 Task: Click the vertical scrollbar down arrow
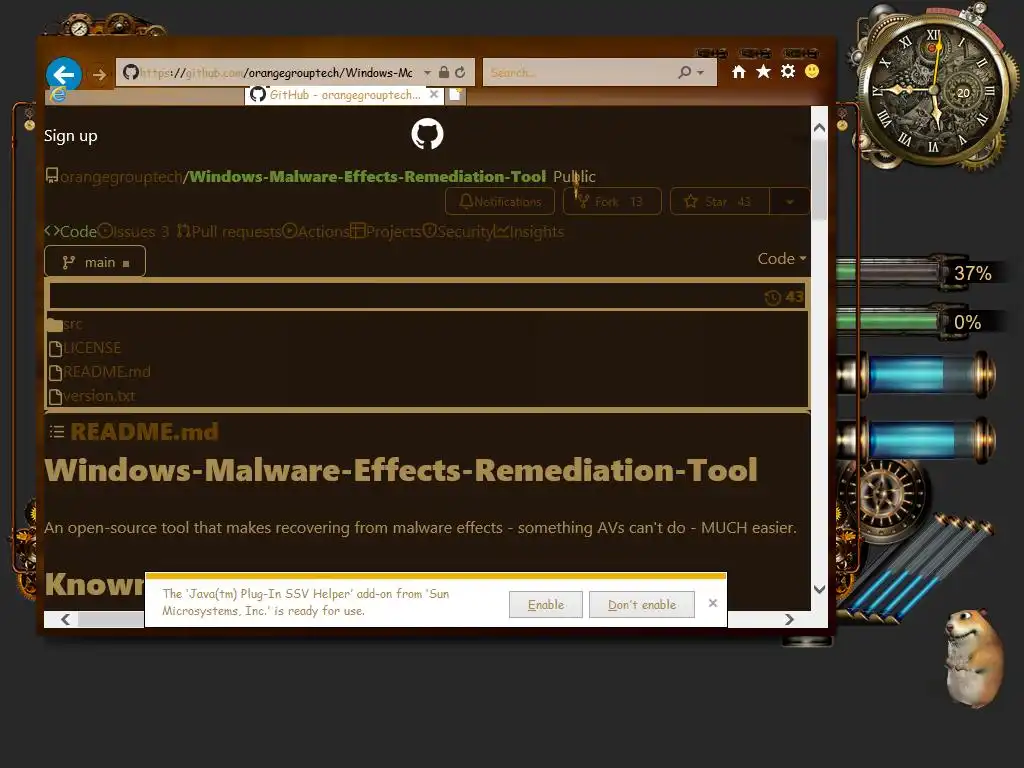(820, 589)
